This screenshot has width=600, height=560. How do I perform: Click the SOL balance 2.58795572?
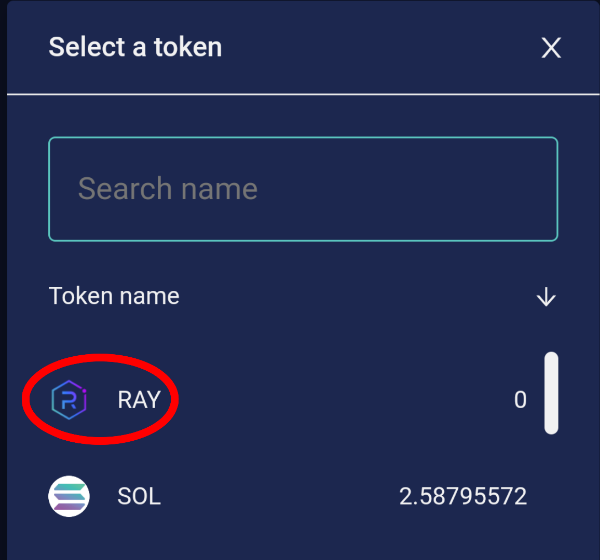pos(463,496)
